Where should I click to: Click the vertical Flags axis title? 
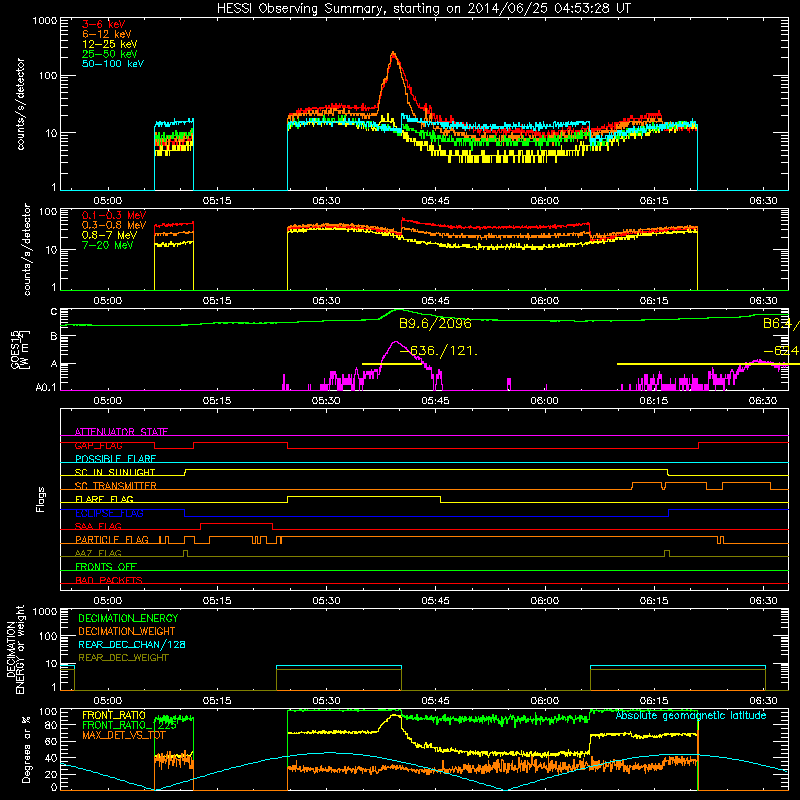(x=41, y=499)
